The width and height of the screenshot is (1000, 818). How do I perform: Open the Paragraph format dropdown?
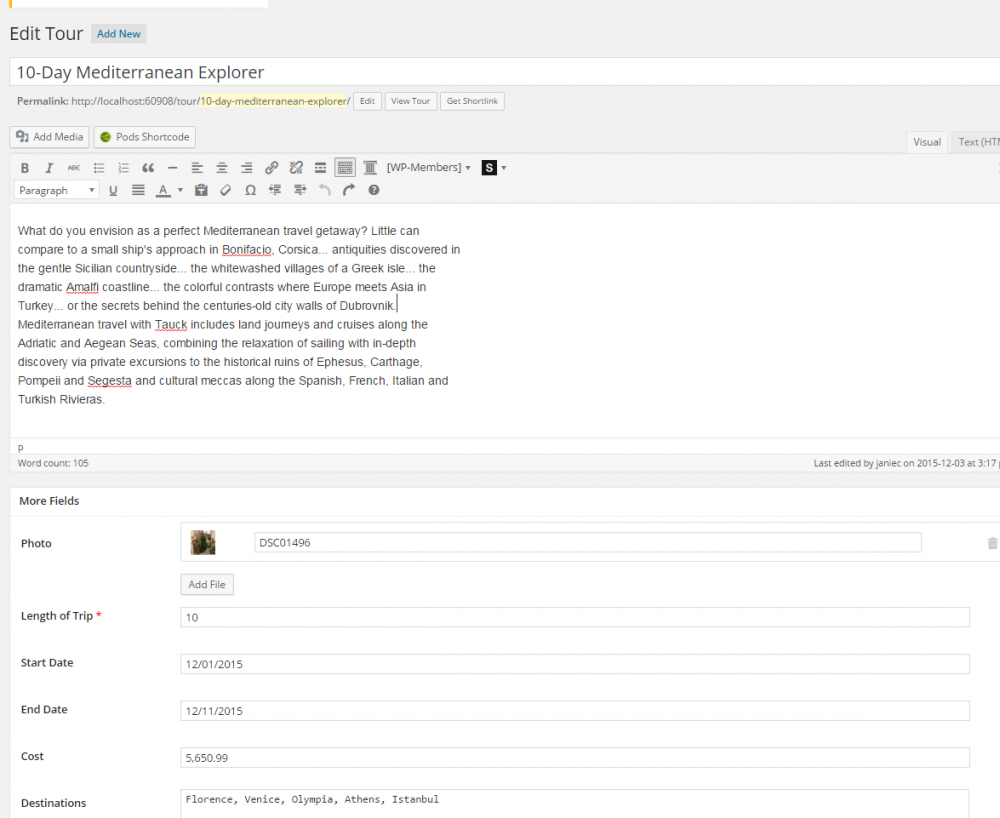tap(57, 190)
